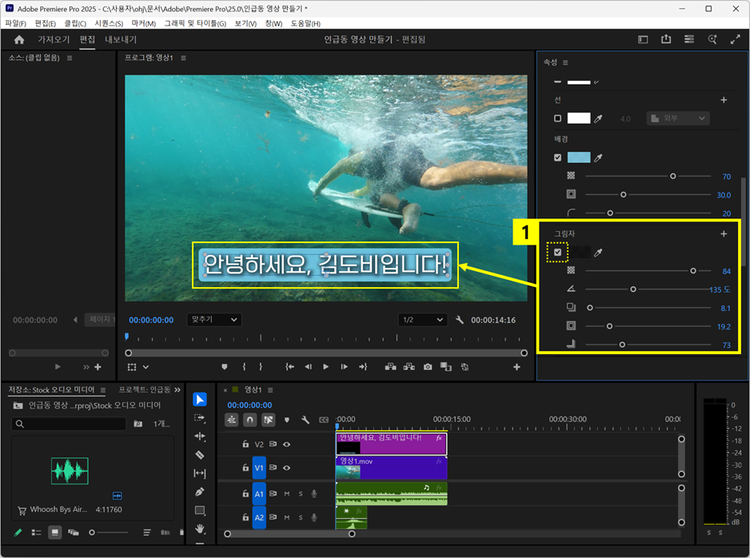Screen dimensions: 750x558
Task: Click the Export Frame camera icon
Action: 428,367
